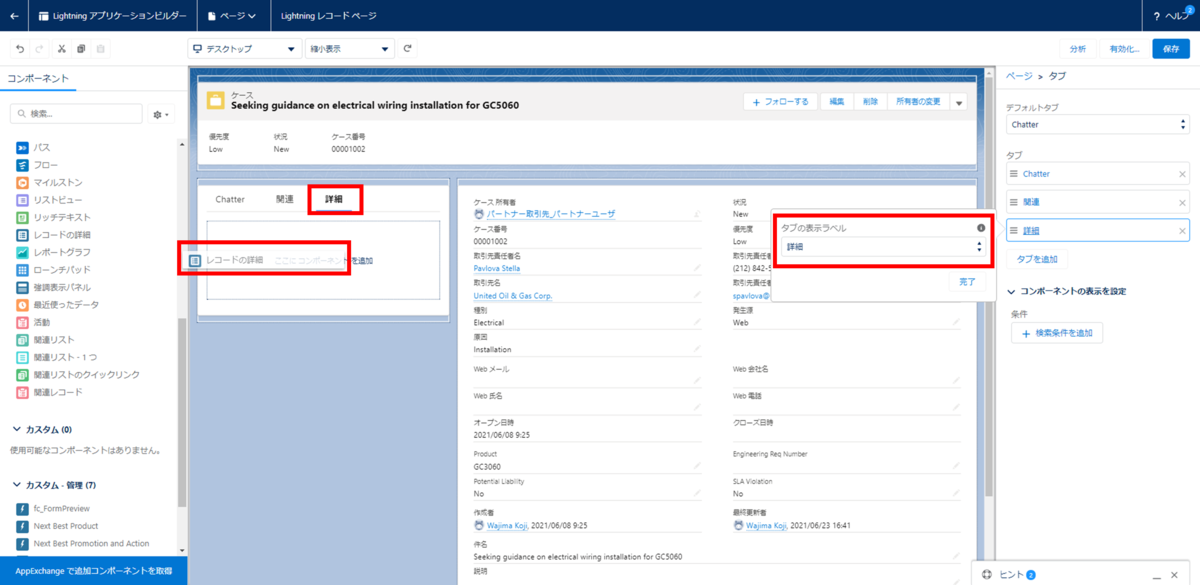Remove the 関連 tab with its X

[1182, 202]
